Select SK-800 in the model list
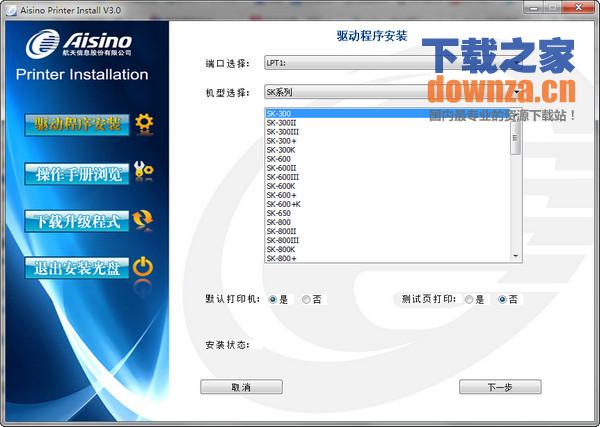Screen dimensions: 600x427 pos(388,222)
